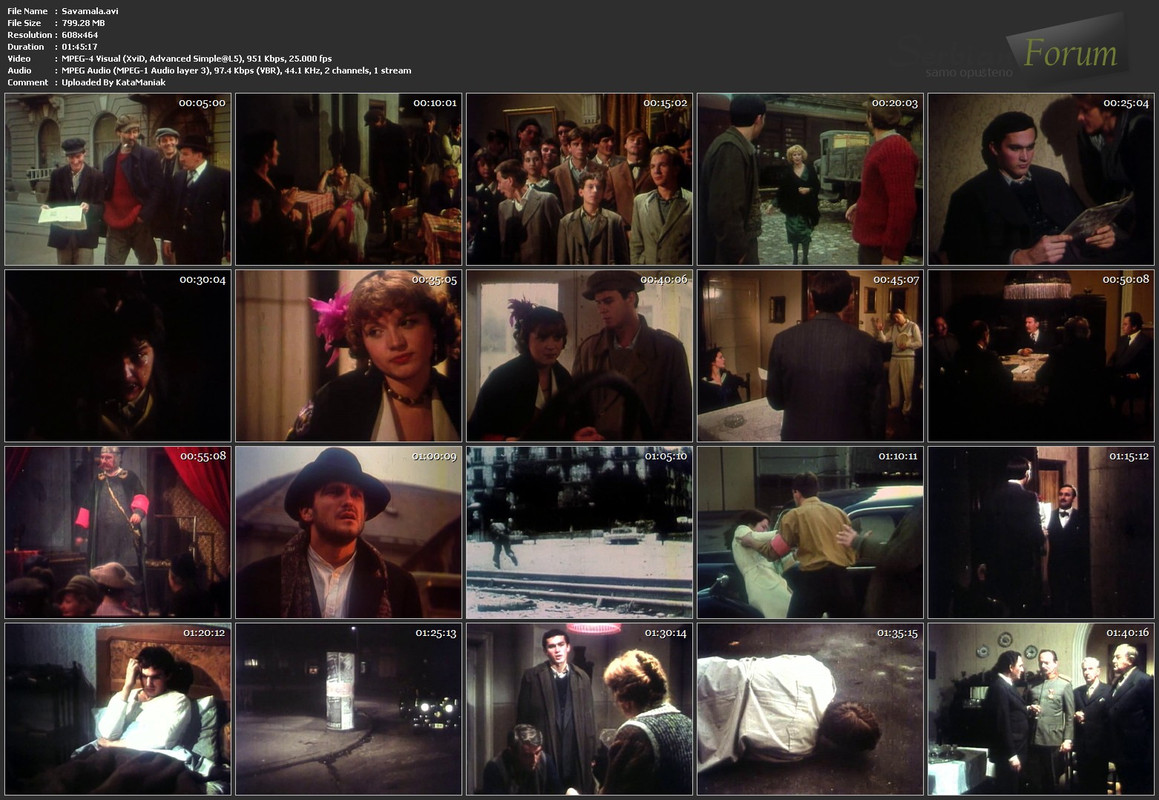This screenshot has width=1159, height=800.
Task: Click the comment Uploaded By KataManiak
Action: (114, 82)
